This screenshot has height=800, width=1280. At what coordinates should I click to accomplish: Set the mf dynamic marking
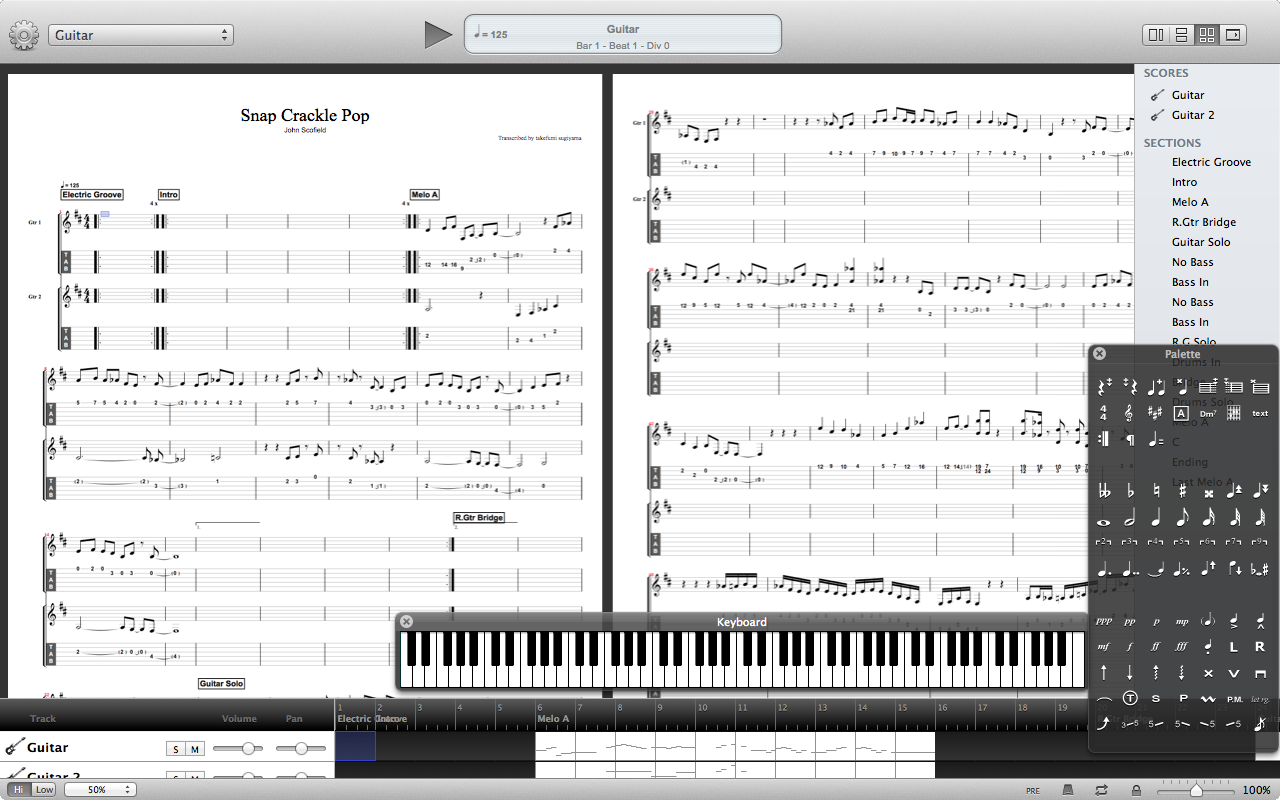pyautogui.click(x=1103, y=647)
